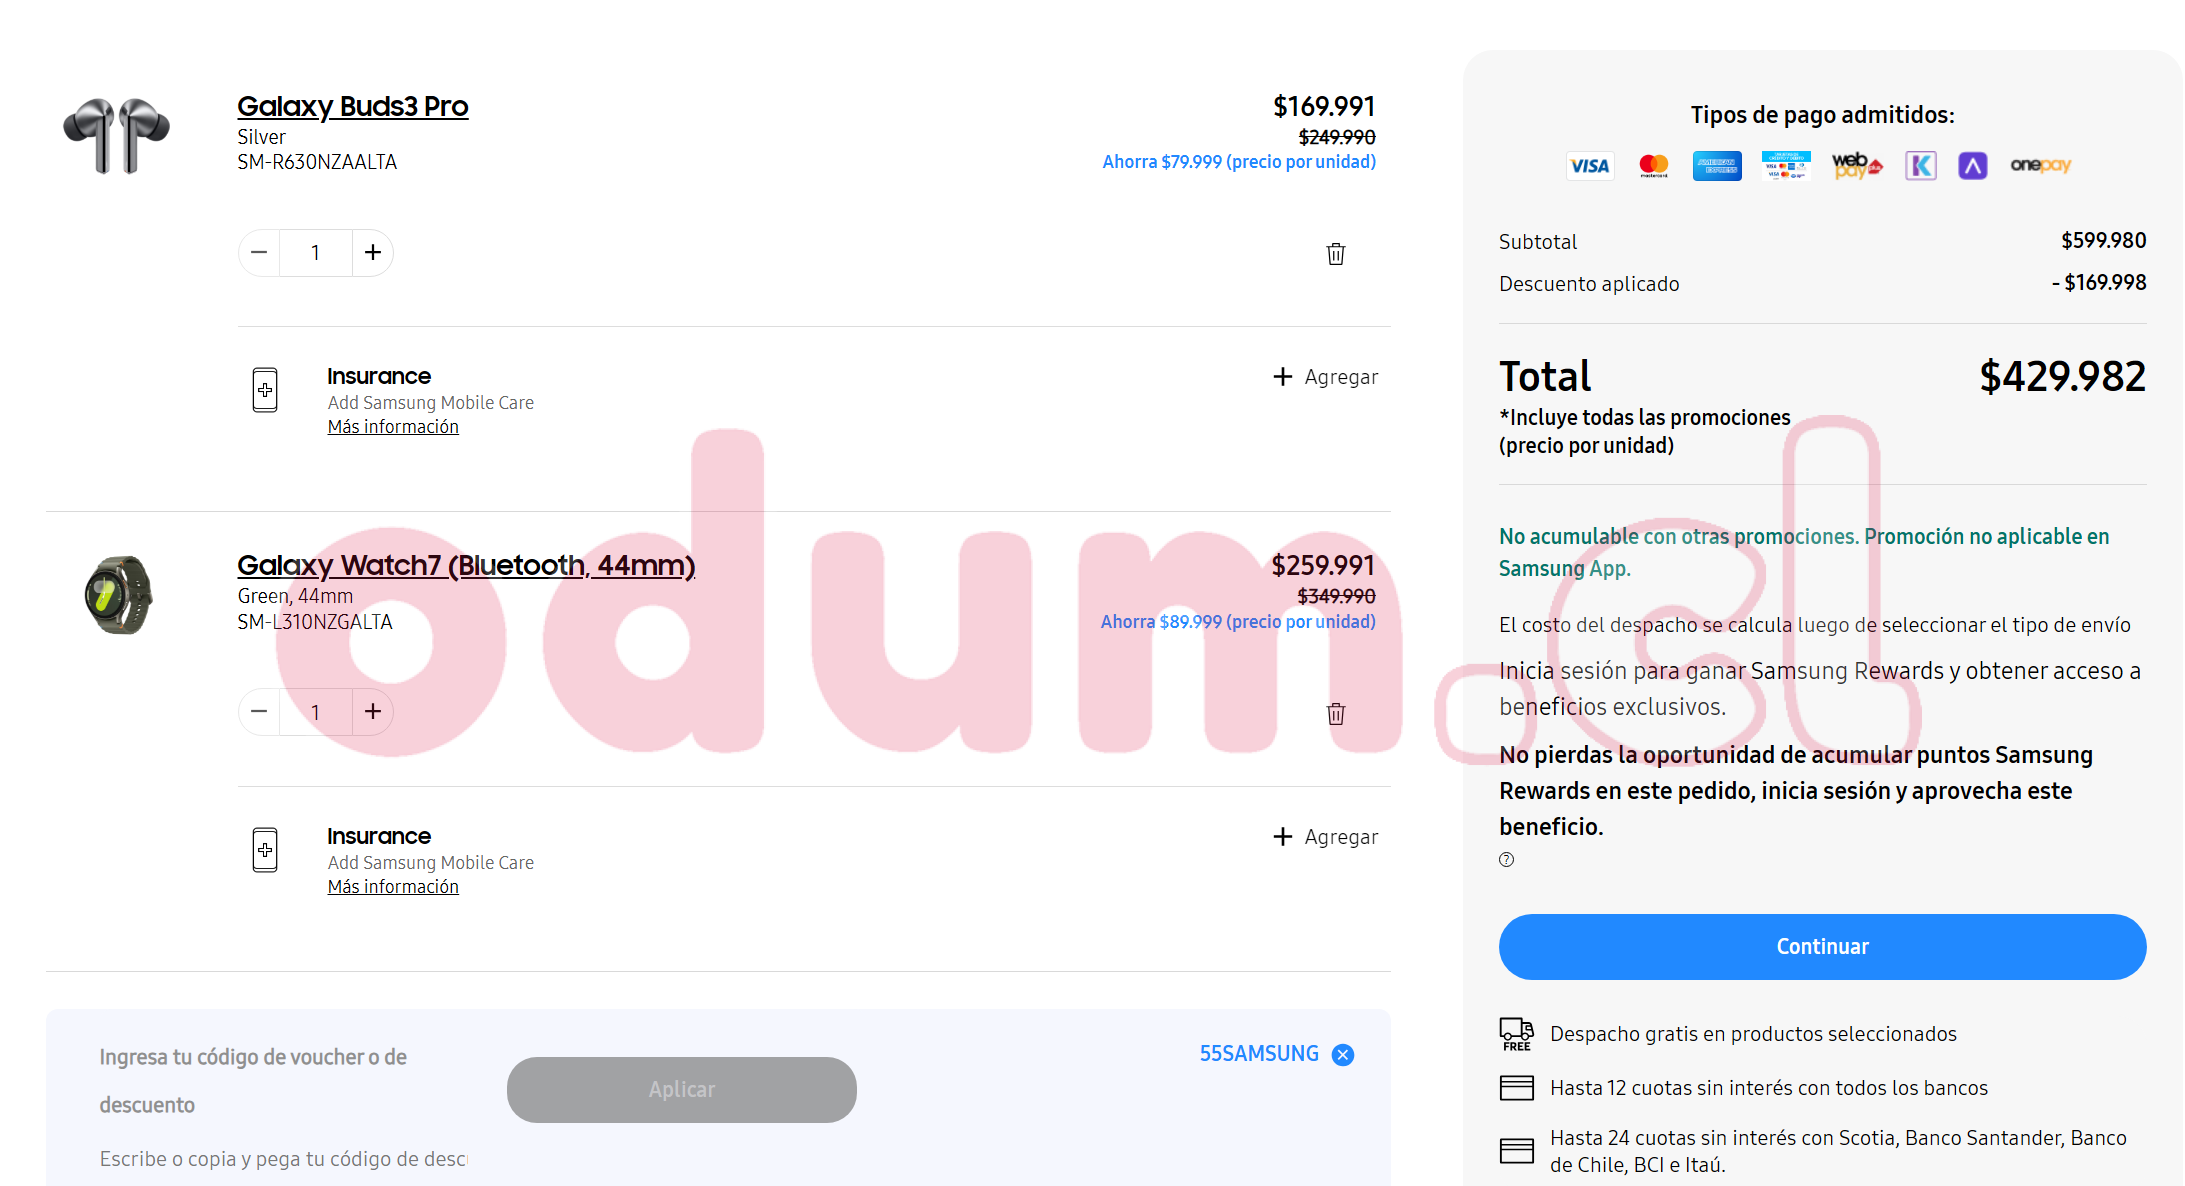Open Galaxy Watch7 (Bluetooth, 44mm) link
Viewport: 2185px width, 1186px height.
[466, 565]
